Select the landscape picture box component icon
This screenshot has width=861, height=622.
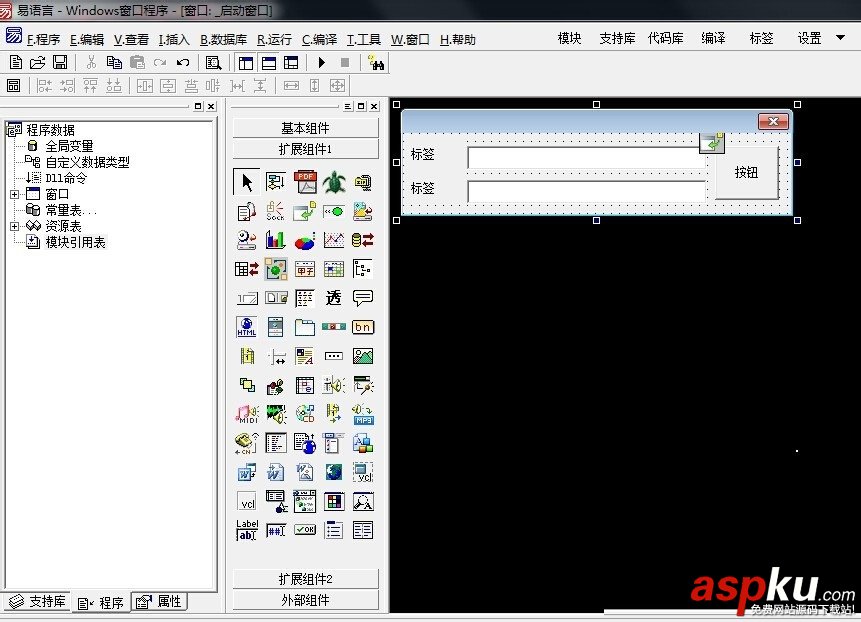point(363,356)
